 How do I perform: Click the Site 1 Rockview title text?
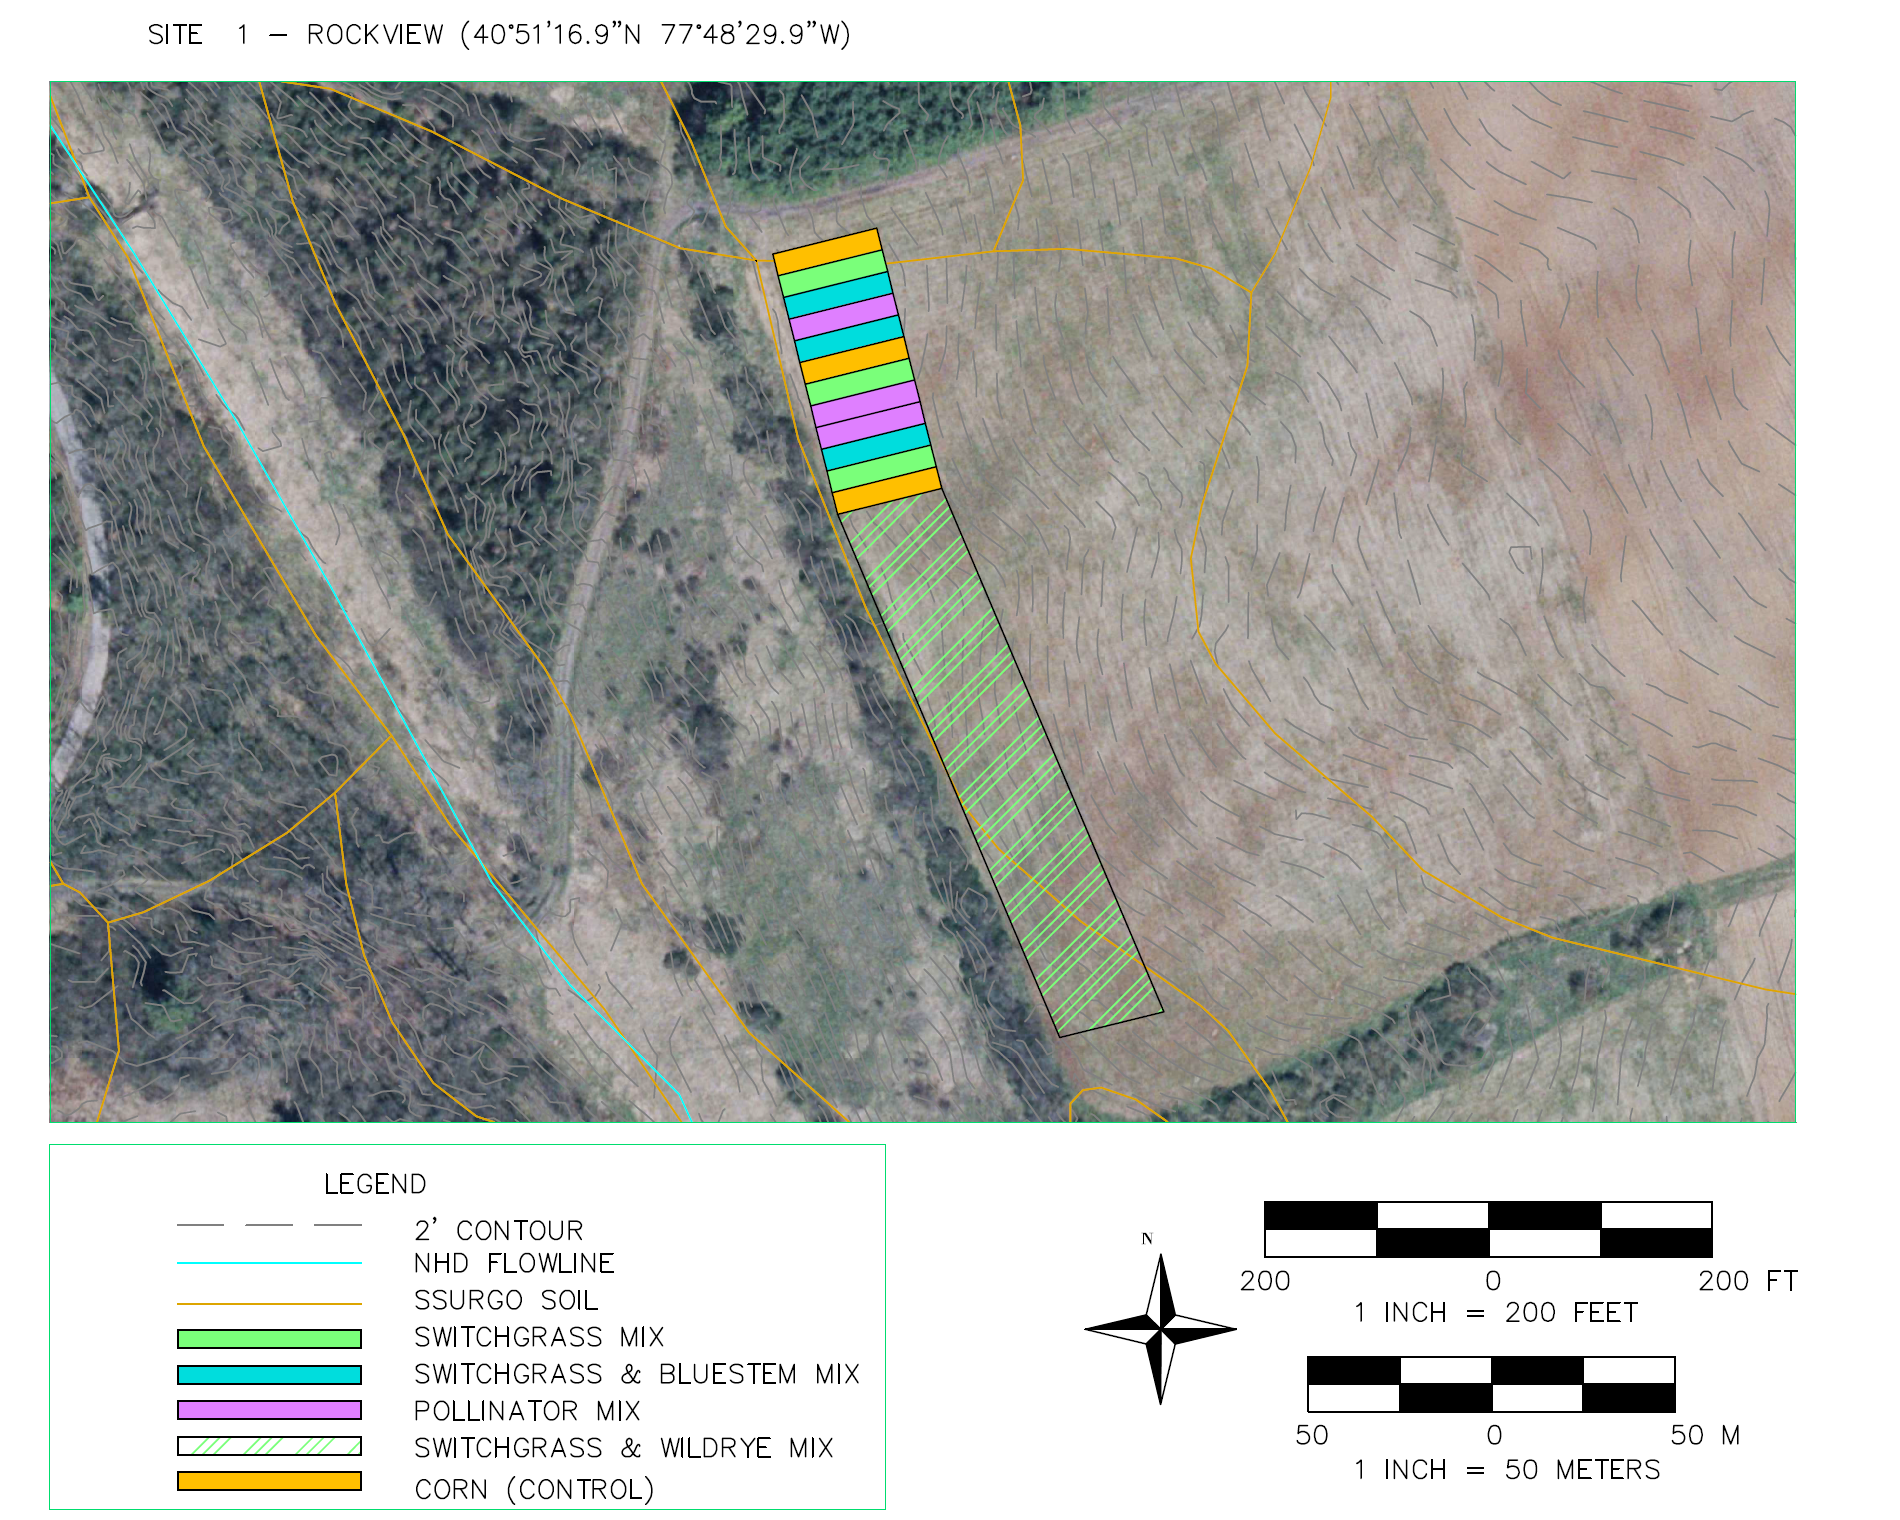click(x=499, y=35)
